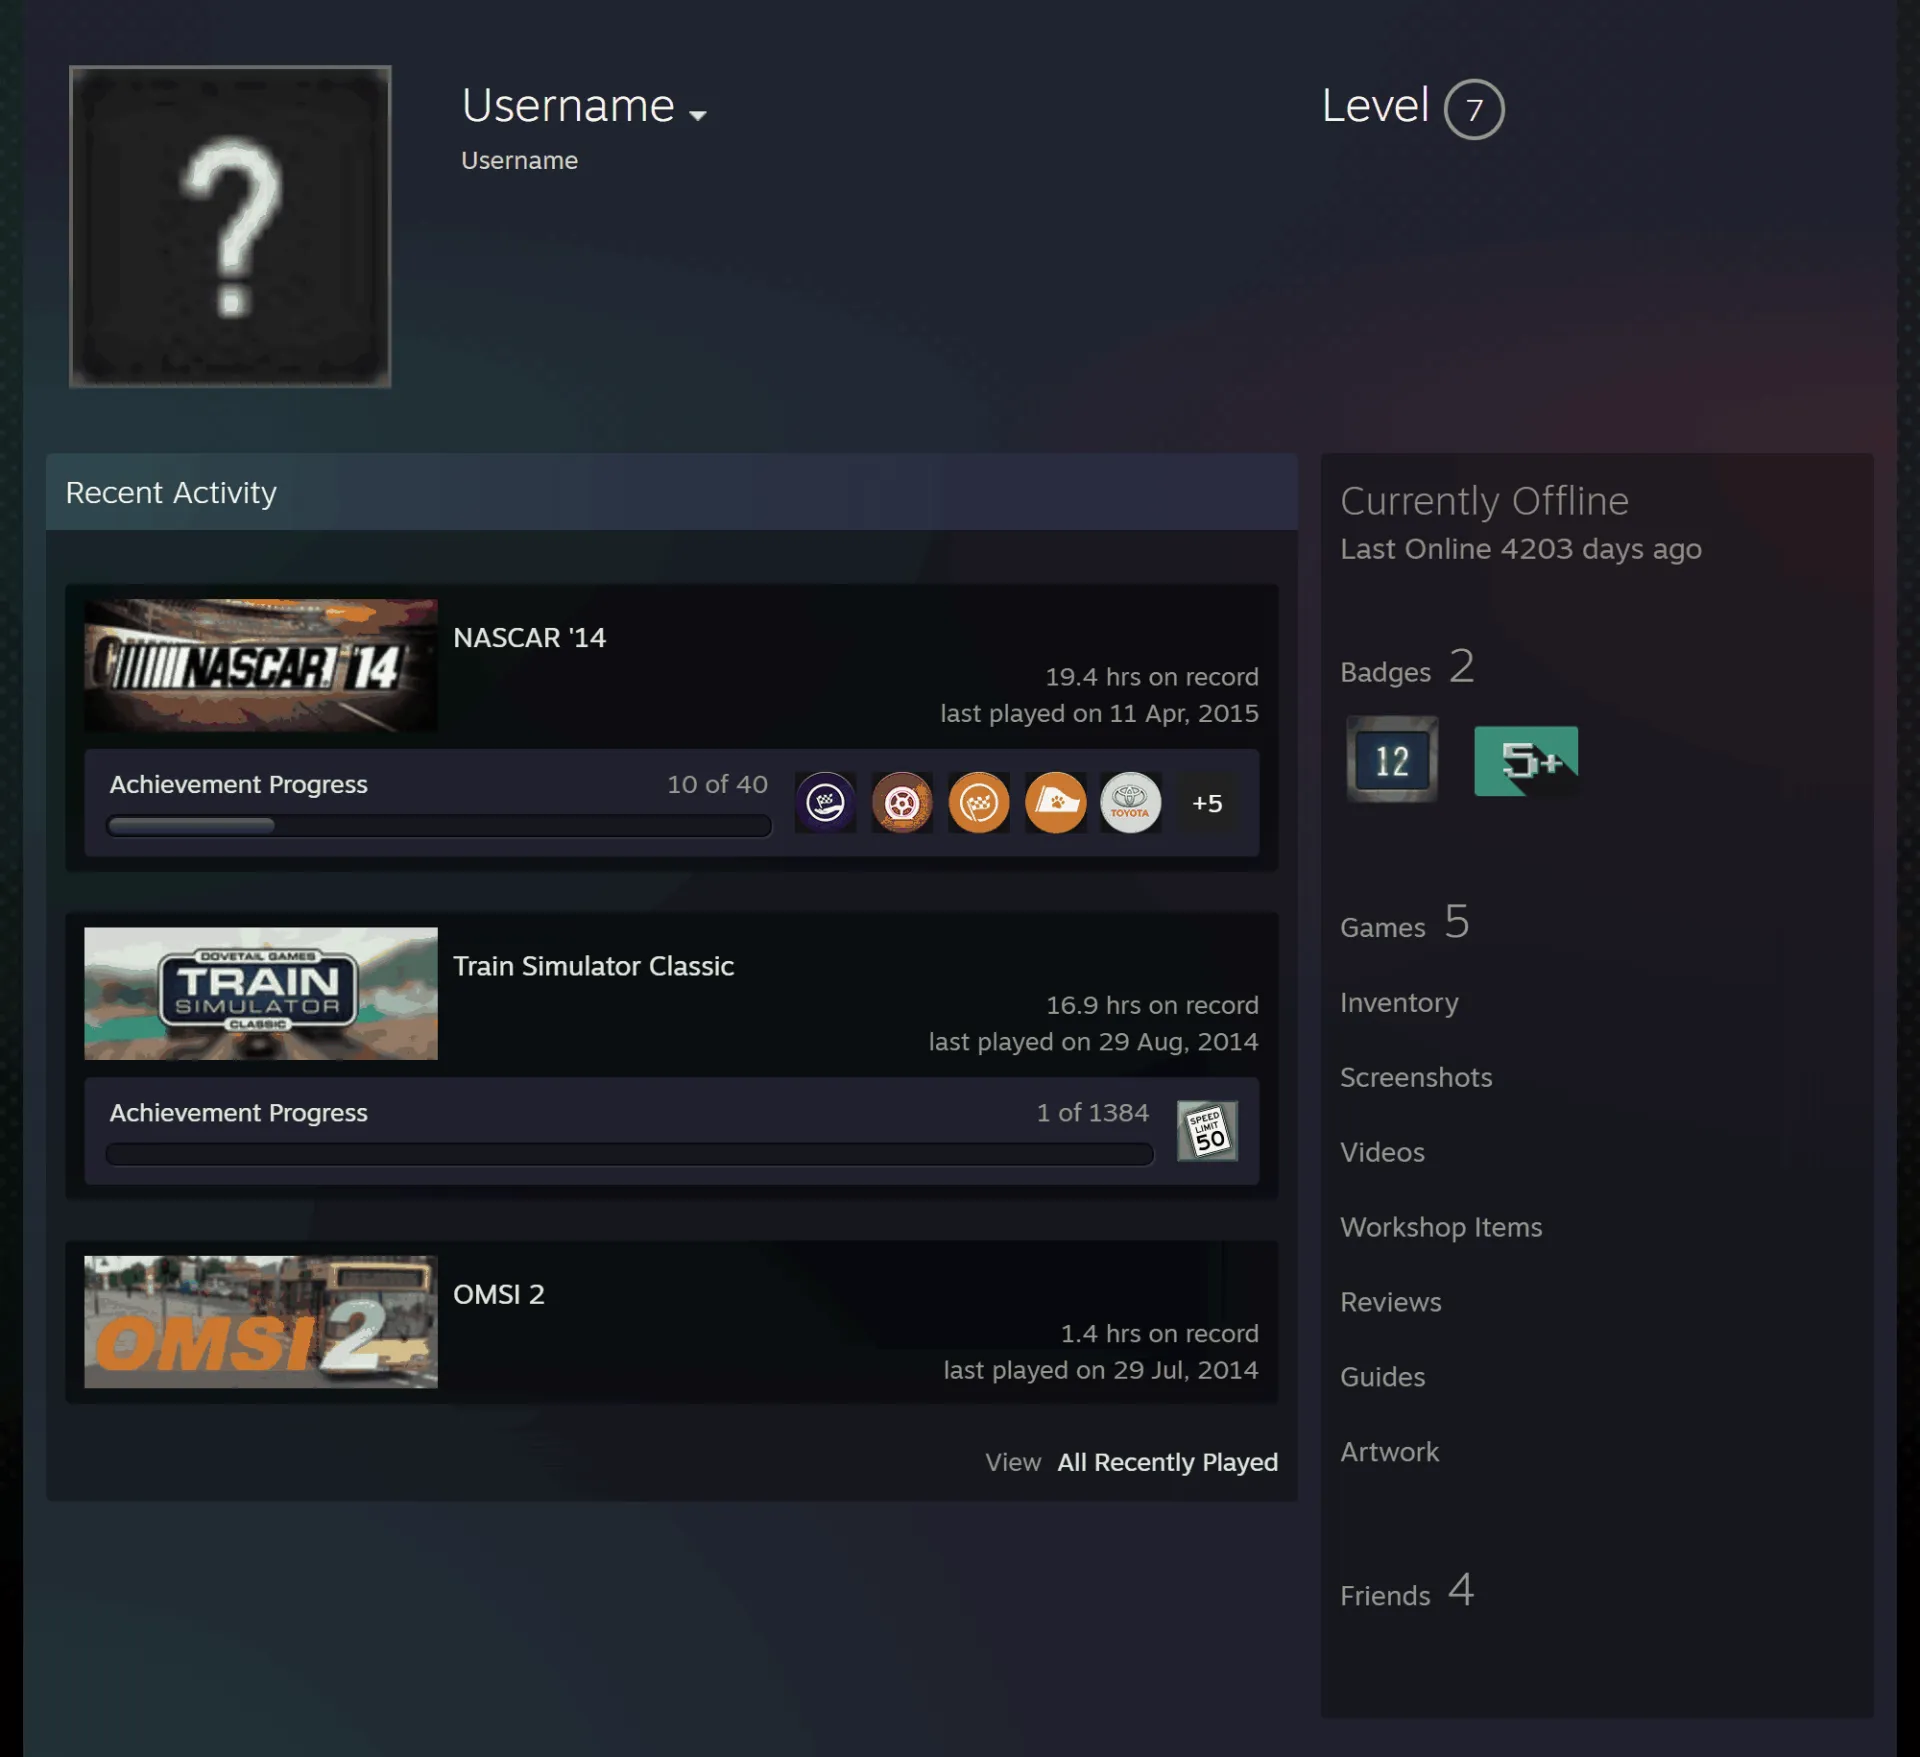Select the 12 years of service badge
The height and width of the screenshot is (1757, 1920).
click(1392, 760)
